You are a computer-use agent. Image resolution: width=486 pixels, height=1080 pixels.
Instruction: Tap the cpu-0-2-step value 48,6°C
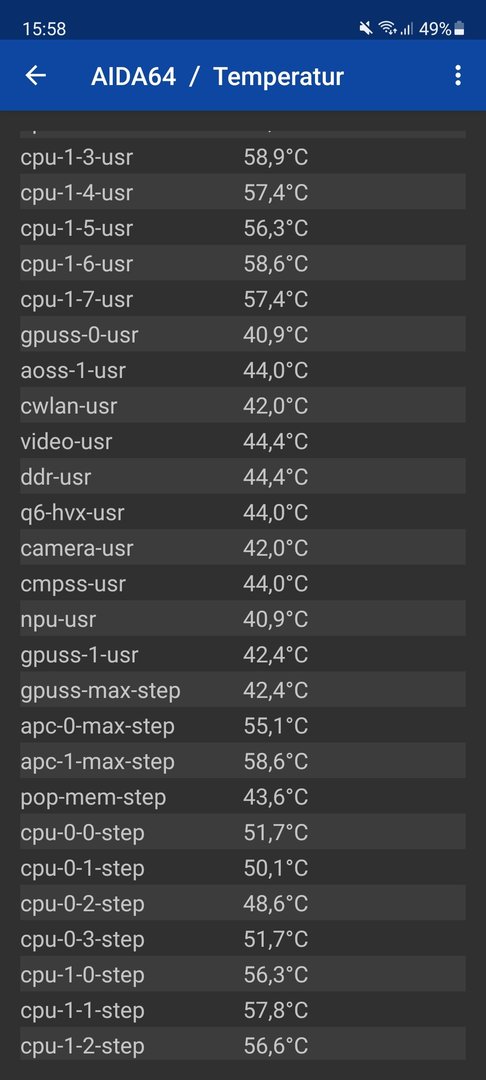[x=275, y=904]
